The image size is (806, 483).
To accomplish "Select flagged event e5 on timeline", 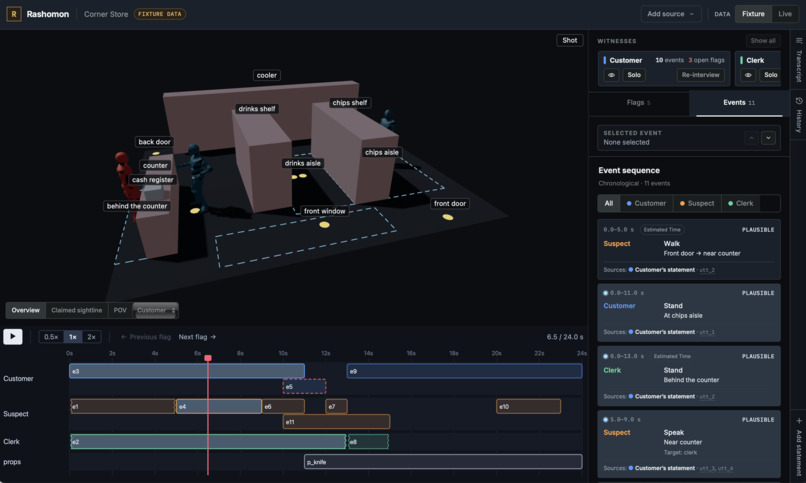I will point(304,386).
